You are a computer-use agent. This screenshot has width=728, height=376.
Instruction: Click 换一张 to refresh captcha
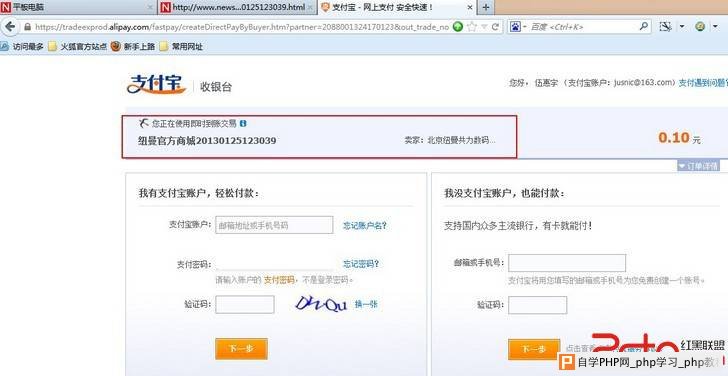click(366, 304)
